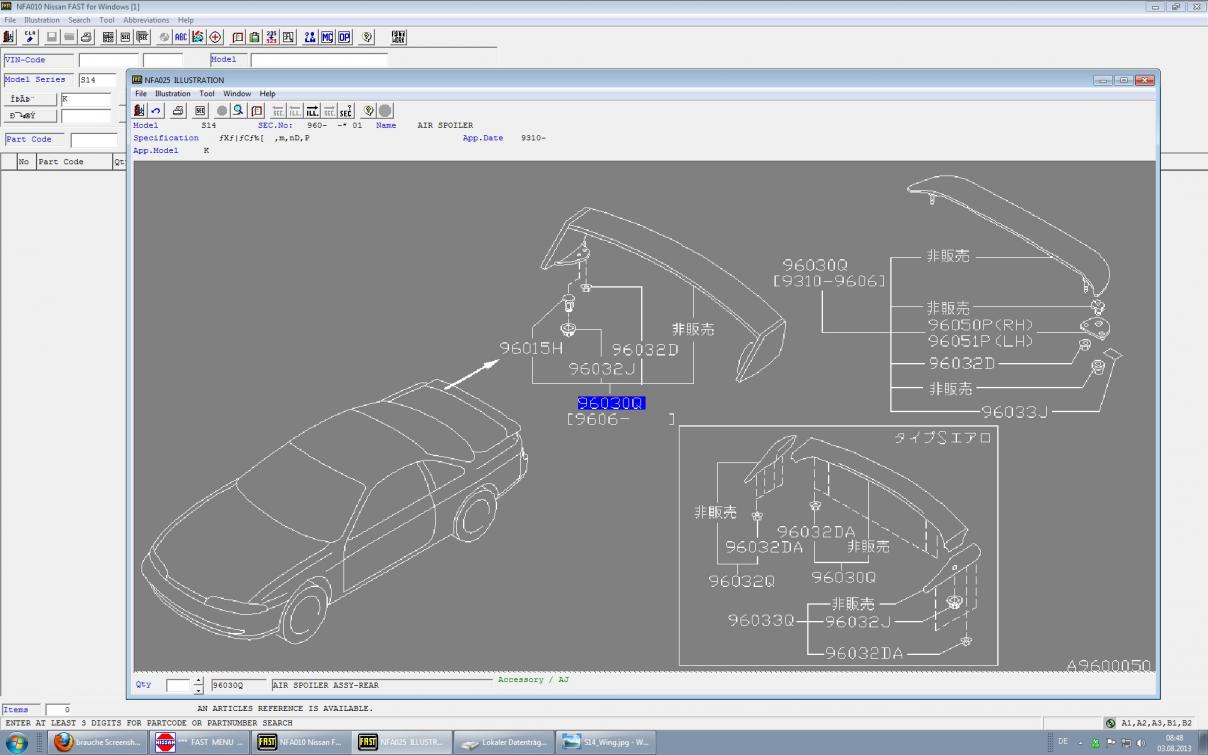Click the red crosshair target icon
Image resolution: width=1208 pixels, height=755 pixels.
click(215, 37)
